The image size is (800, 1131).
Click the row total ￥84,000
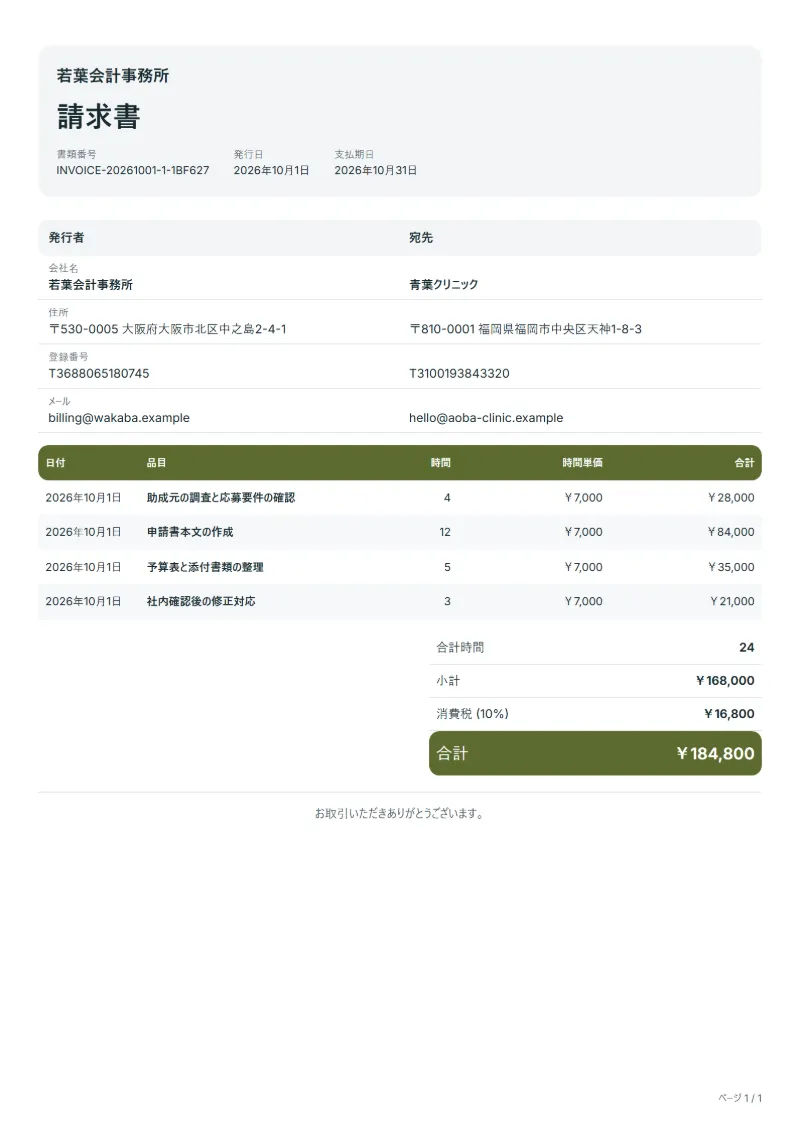point(731,532)
